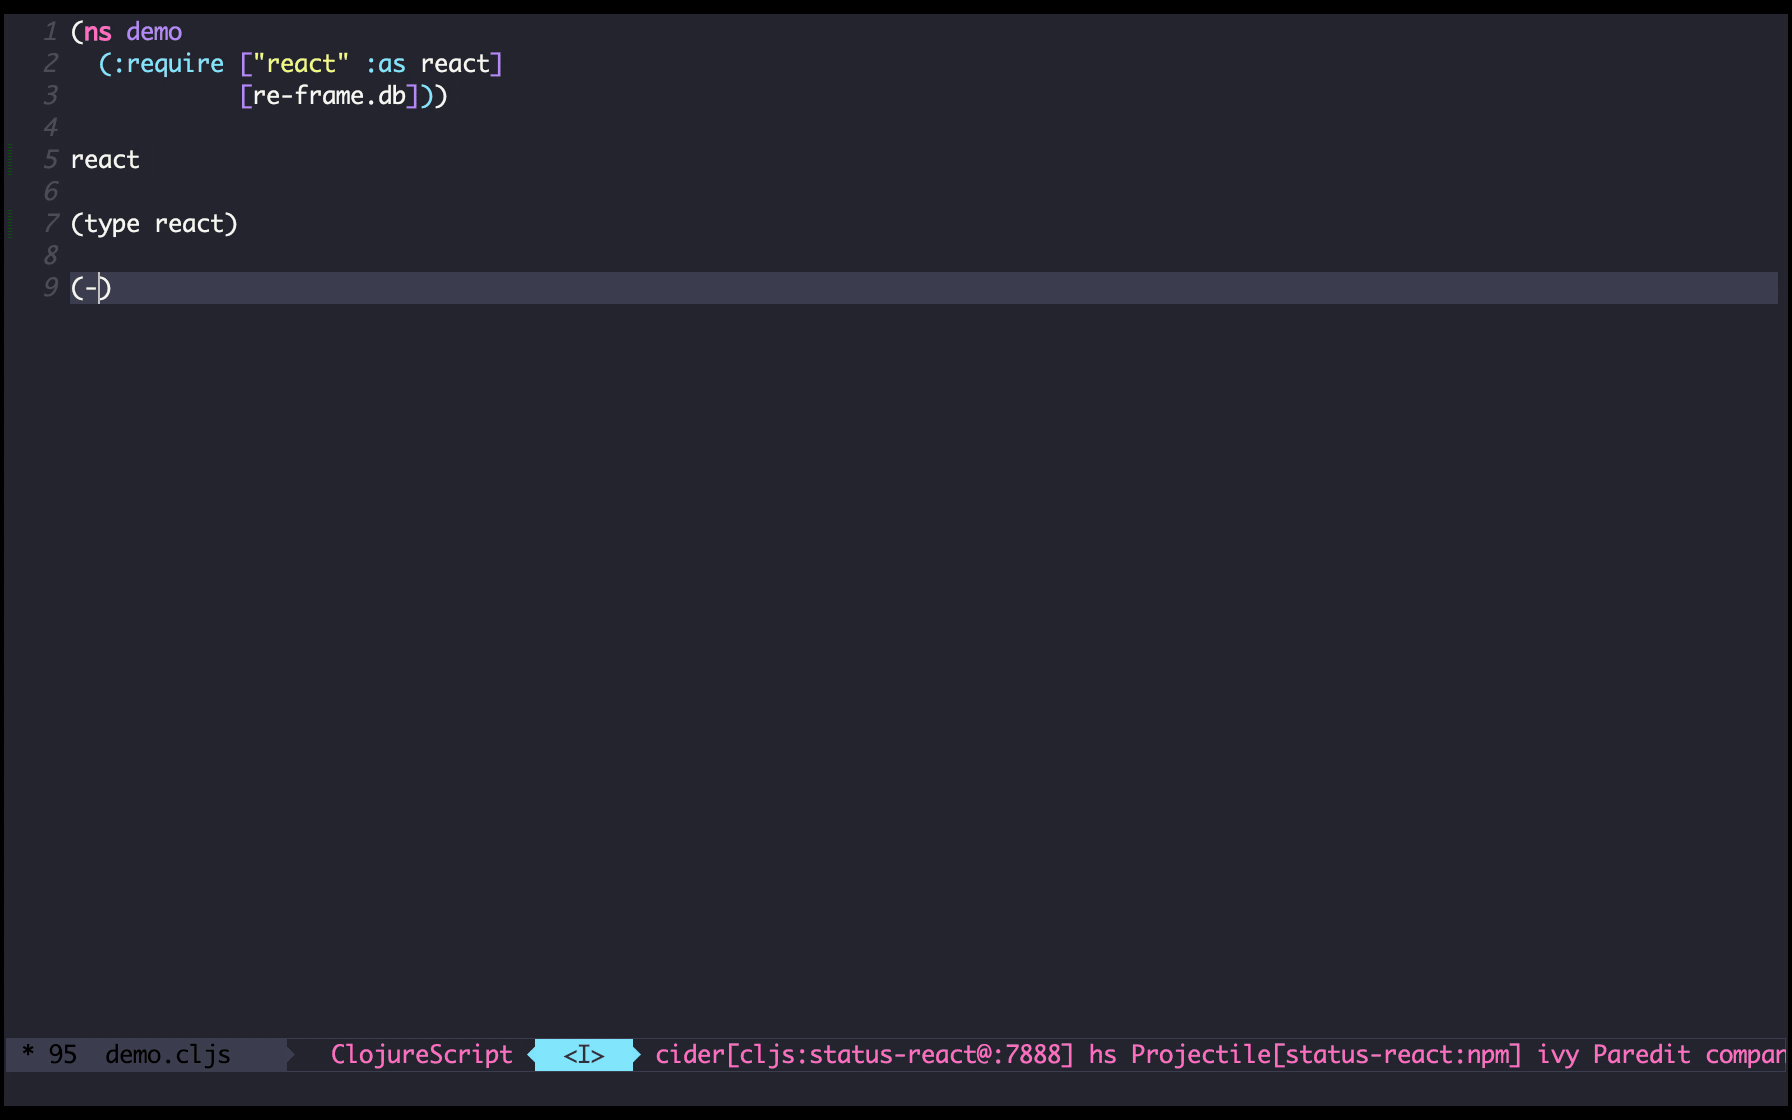Click the demo namespace name

[154, 32]
